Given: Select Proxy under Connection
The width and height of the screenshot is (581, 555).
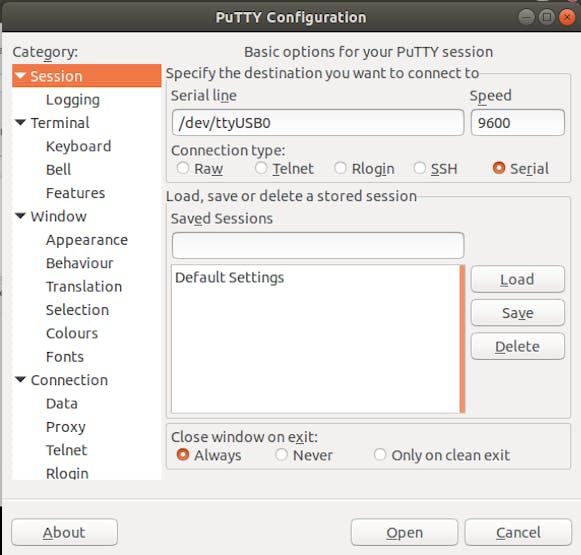Looking at the screenshot, I should (66, 427).
